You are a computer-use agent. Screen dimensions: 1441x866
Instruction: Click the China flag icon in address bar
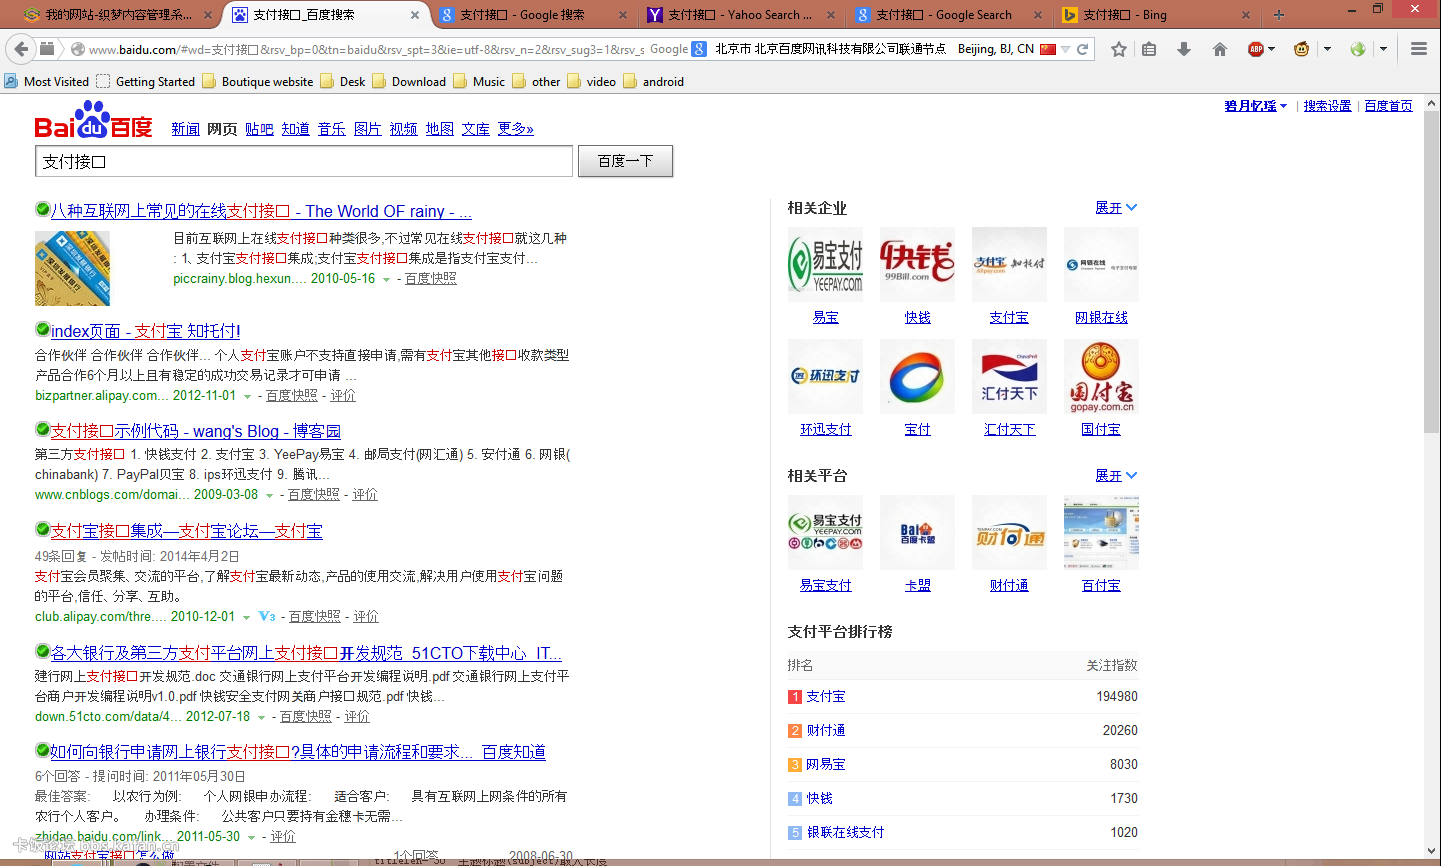pos(1048,49)
